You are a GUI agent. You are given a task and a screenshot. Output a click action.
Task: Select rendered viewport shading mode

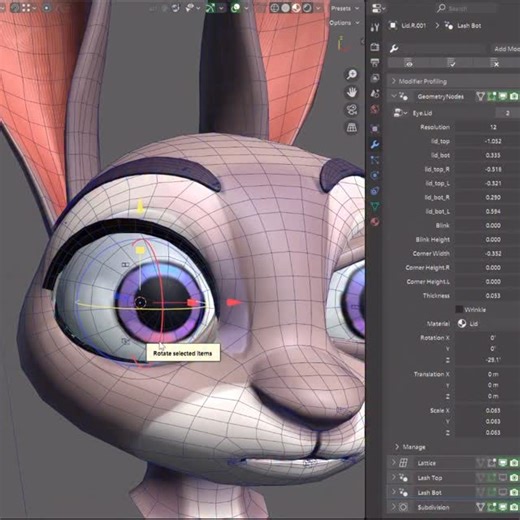click(307, 8)
